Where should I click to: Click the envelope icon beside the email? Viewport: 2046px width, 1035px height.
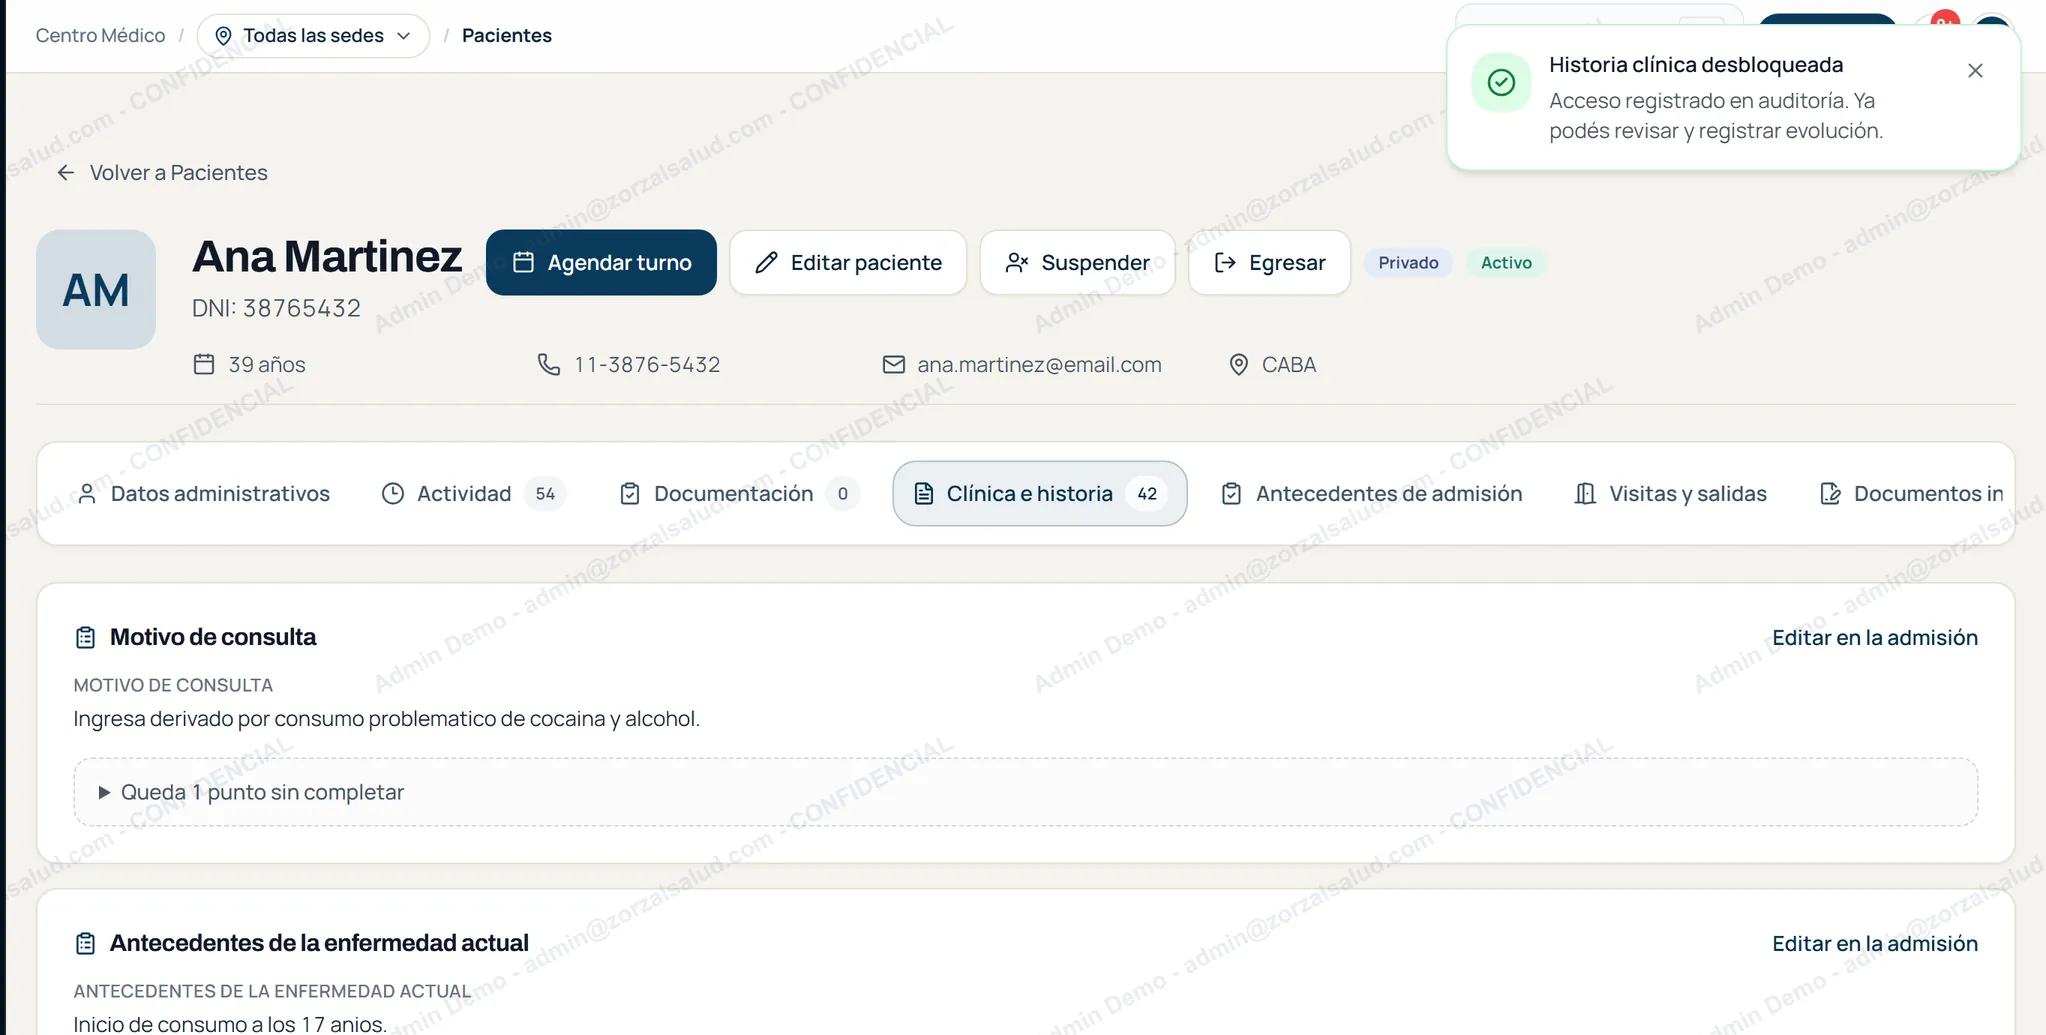point(894,364)
